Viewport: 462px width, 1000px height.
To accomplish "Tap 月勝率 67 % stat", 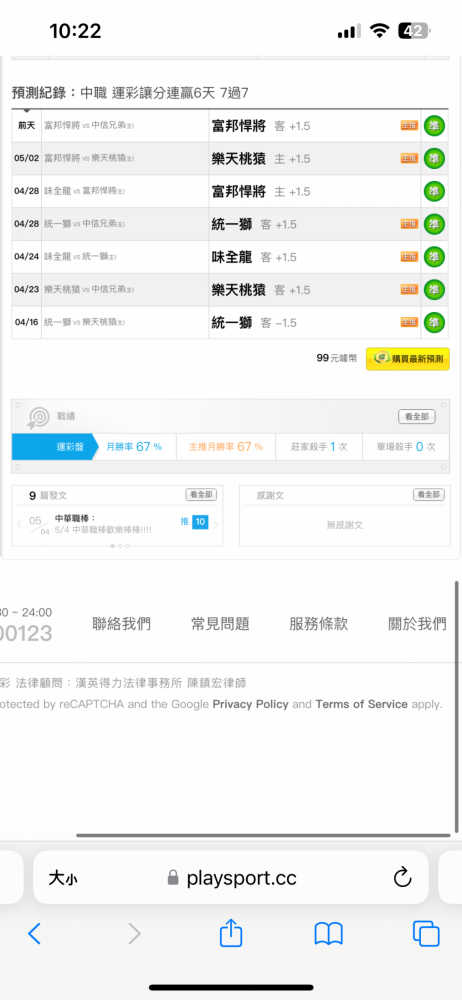I will pos(134,447).
